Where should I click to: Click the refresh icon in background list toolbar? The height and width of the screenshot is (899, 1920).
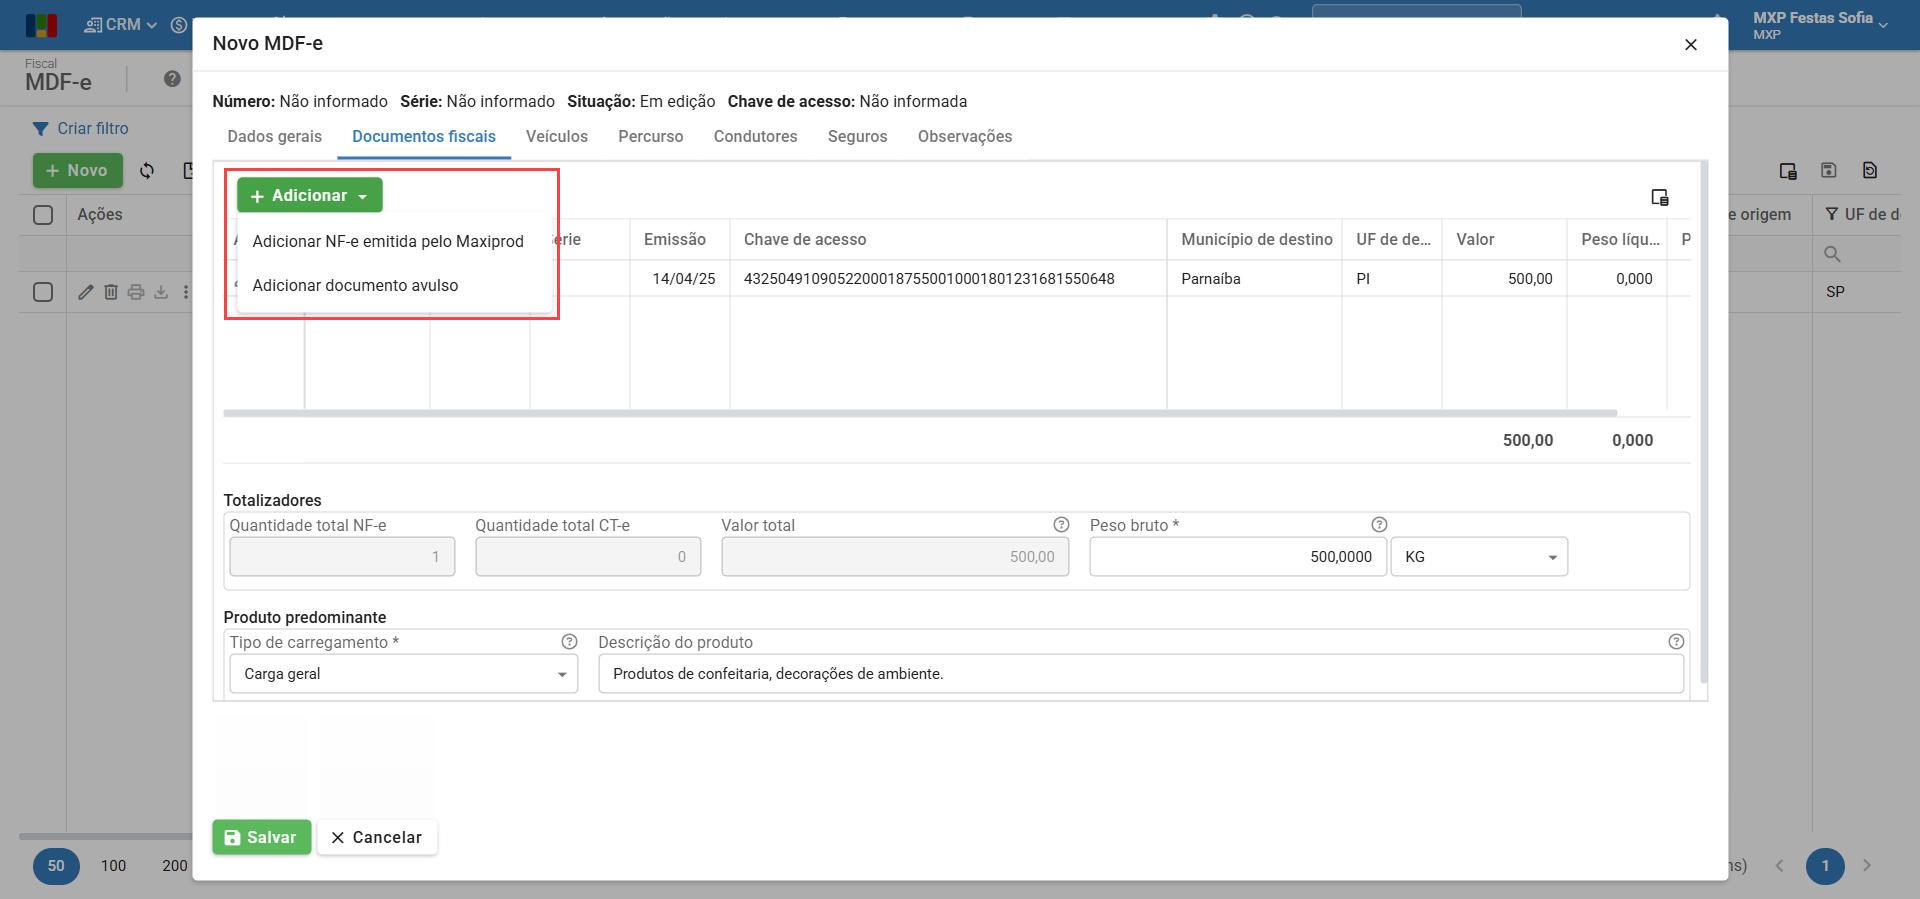pyautogui.click(x=147, y=171)
